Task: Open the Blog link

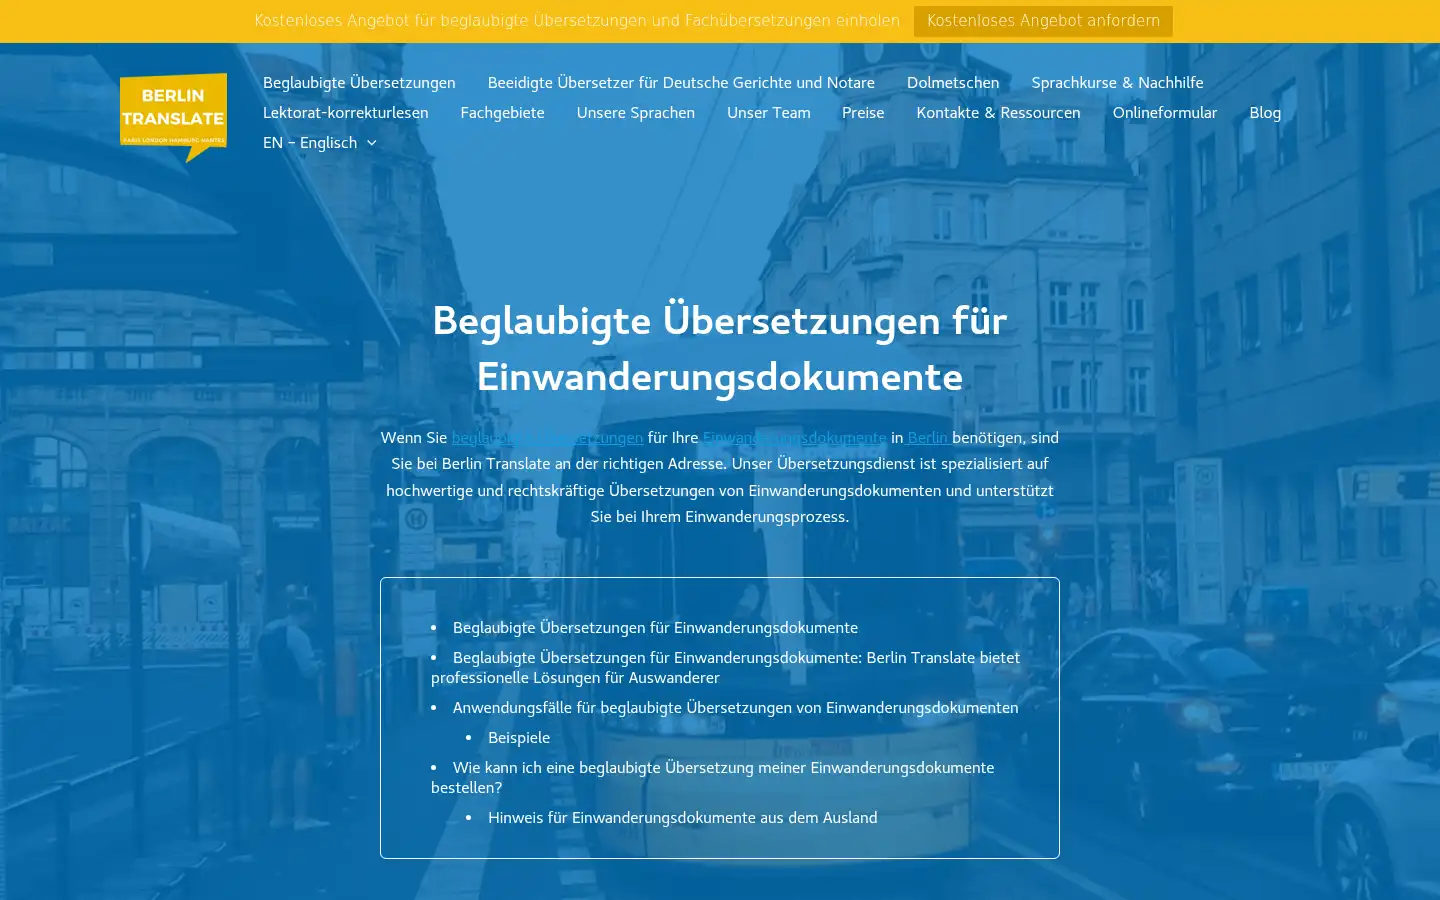Action: click(1265, 113)
